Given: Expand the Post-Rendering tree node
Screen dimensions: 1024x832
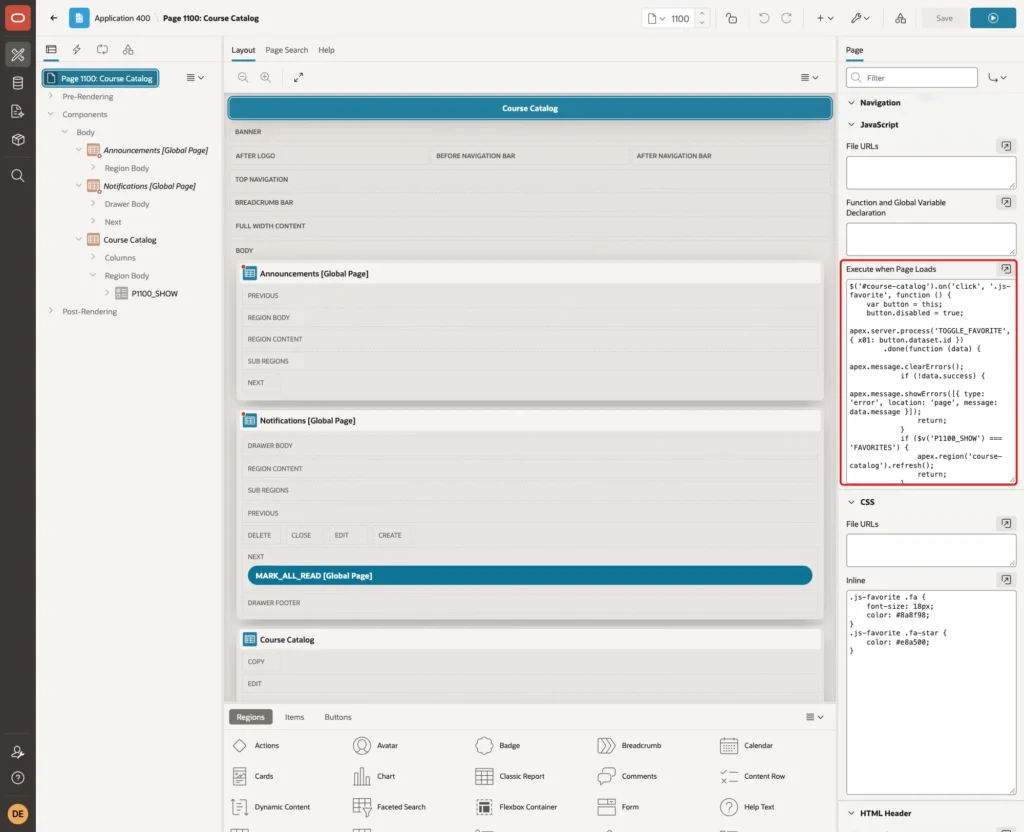Looking at the screenshot, I should 50,311.
